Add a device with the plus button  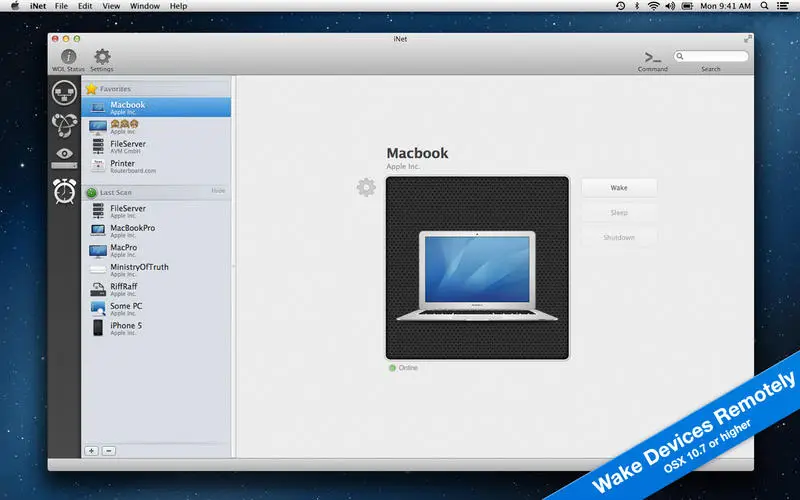point(91,451)
